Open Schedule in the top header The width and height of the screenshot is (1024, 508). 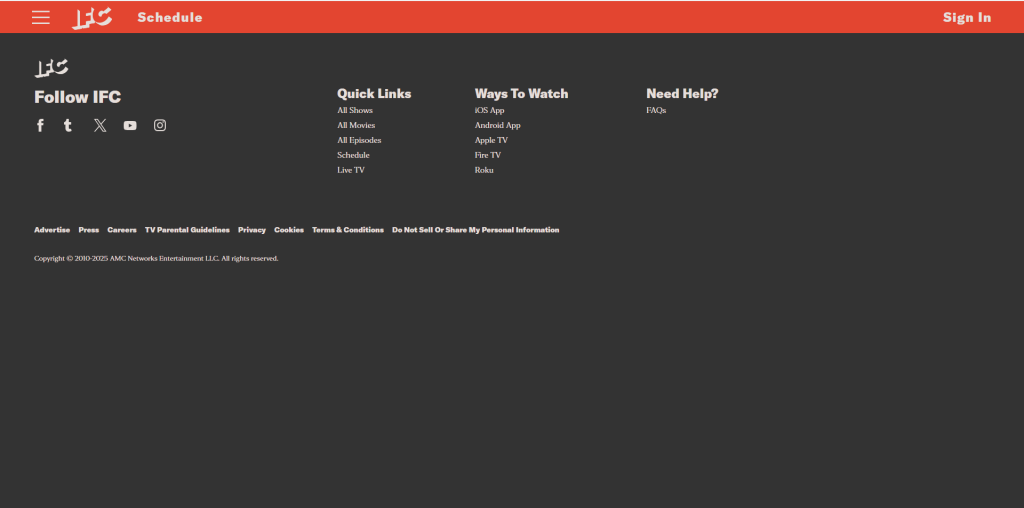tap(170, 18)
